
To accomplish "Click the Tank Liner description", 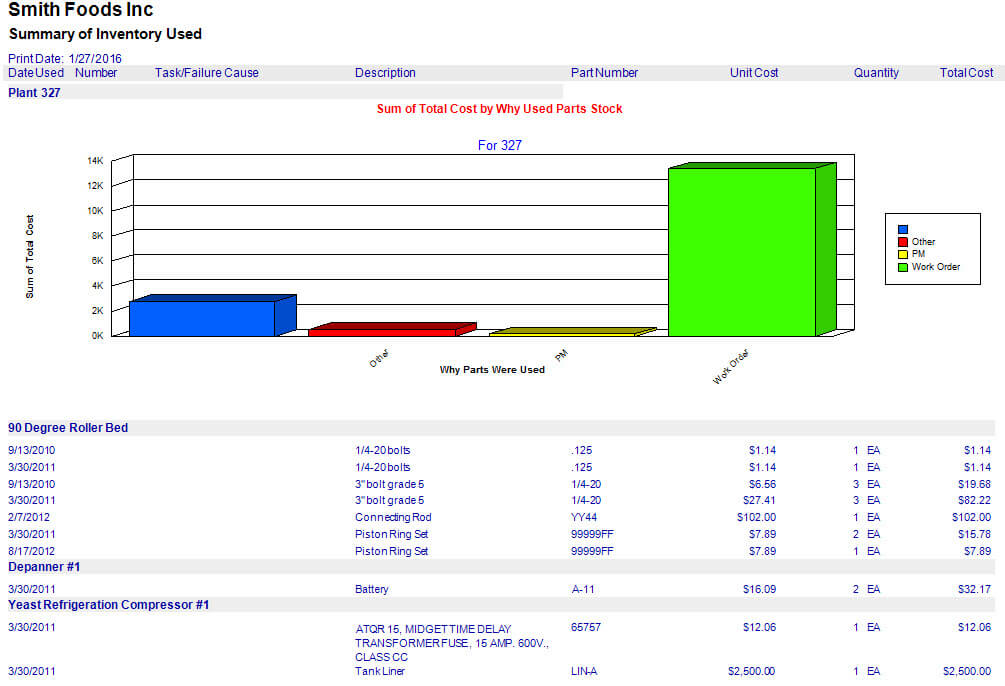I will tap(380, 671).
